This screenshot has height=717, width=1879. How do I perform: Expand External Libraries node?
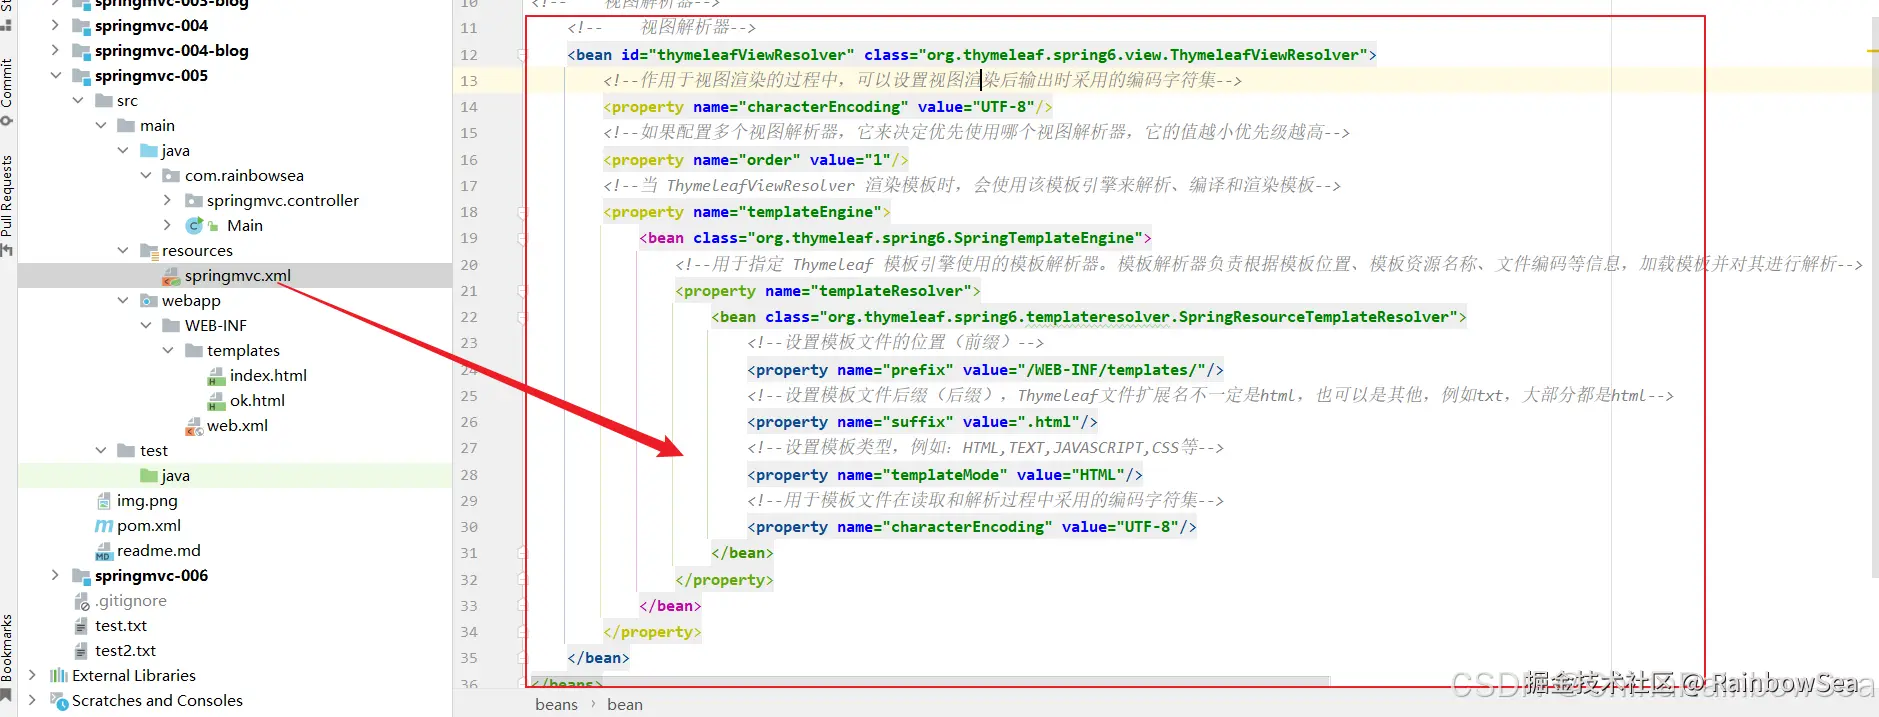33,675
